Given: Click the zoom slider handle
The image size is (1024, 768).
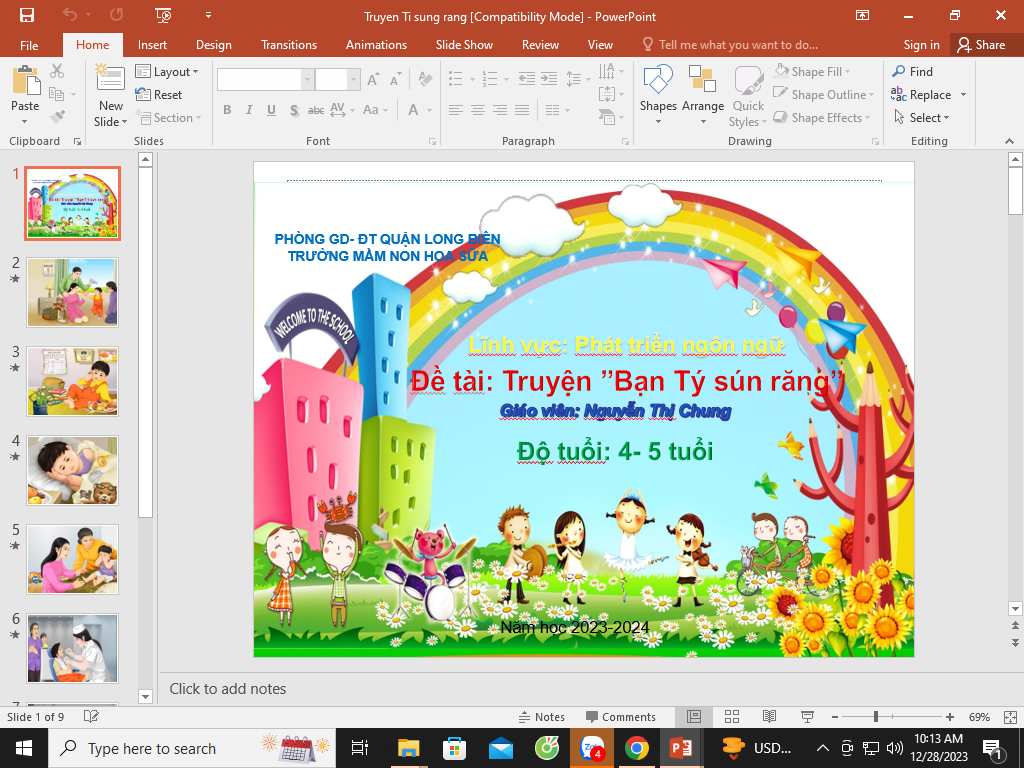Looking at the screenshot, I should click(x=876, y=717).
